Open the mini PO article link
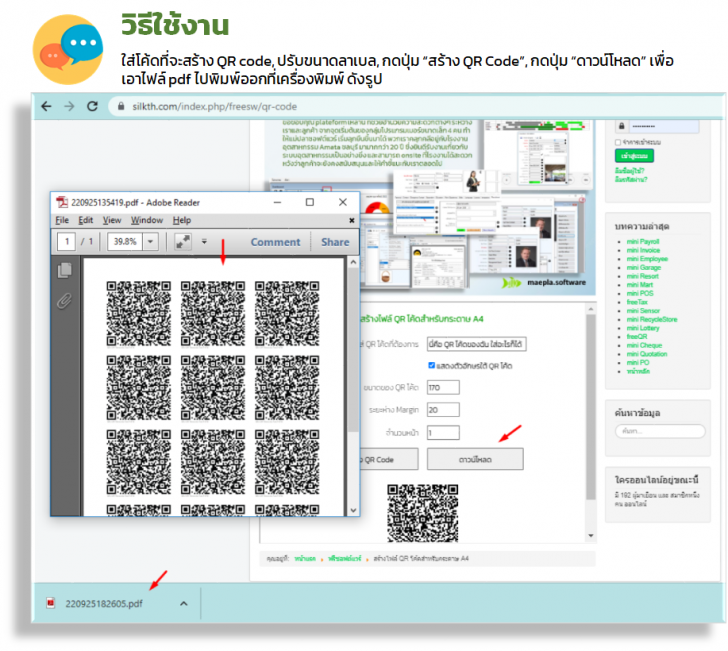Viewport: 728px width, 651px height. (638, 363)
